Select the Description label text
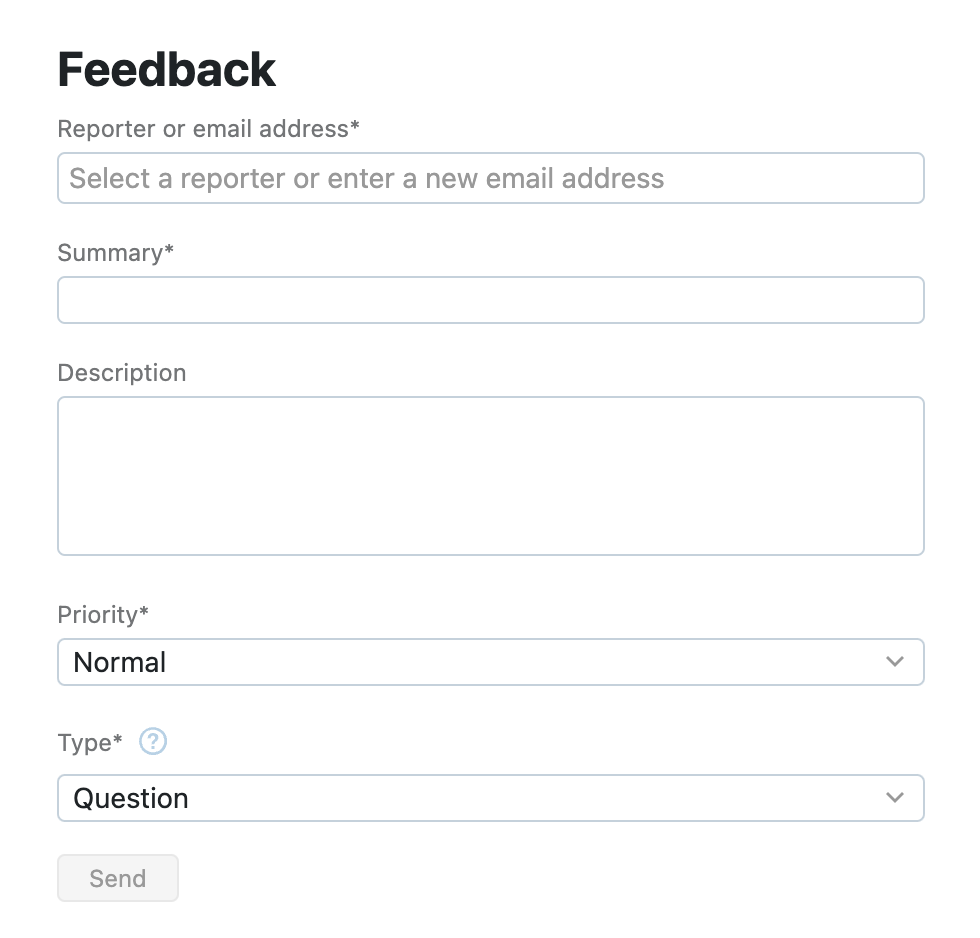 (122, 373)
